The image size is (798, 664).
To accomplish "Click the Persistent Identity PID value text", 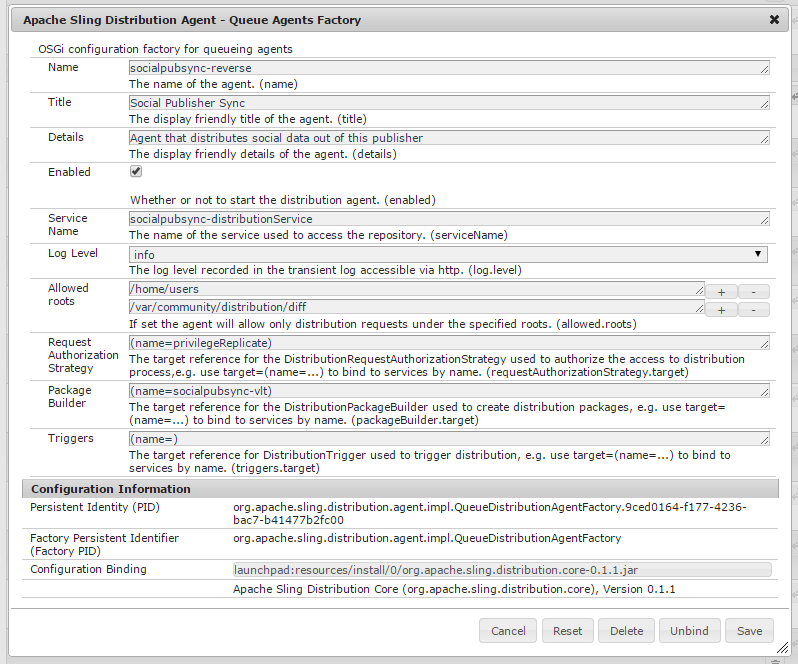I will 490,513.
